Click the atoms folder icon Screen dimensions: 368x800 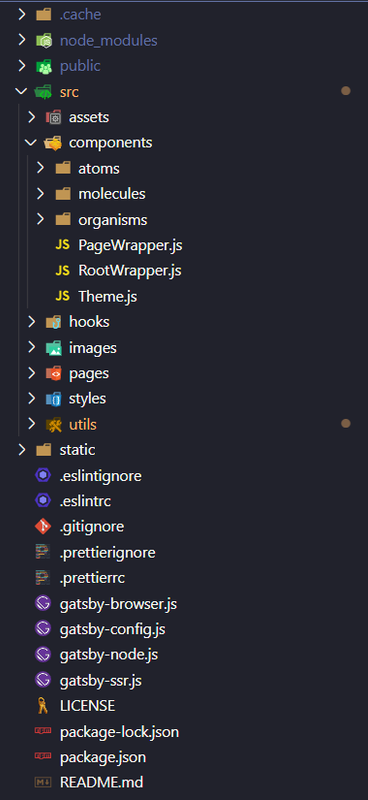[63, 168]
